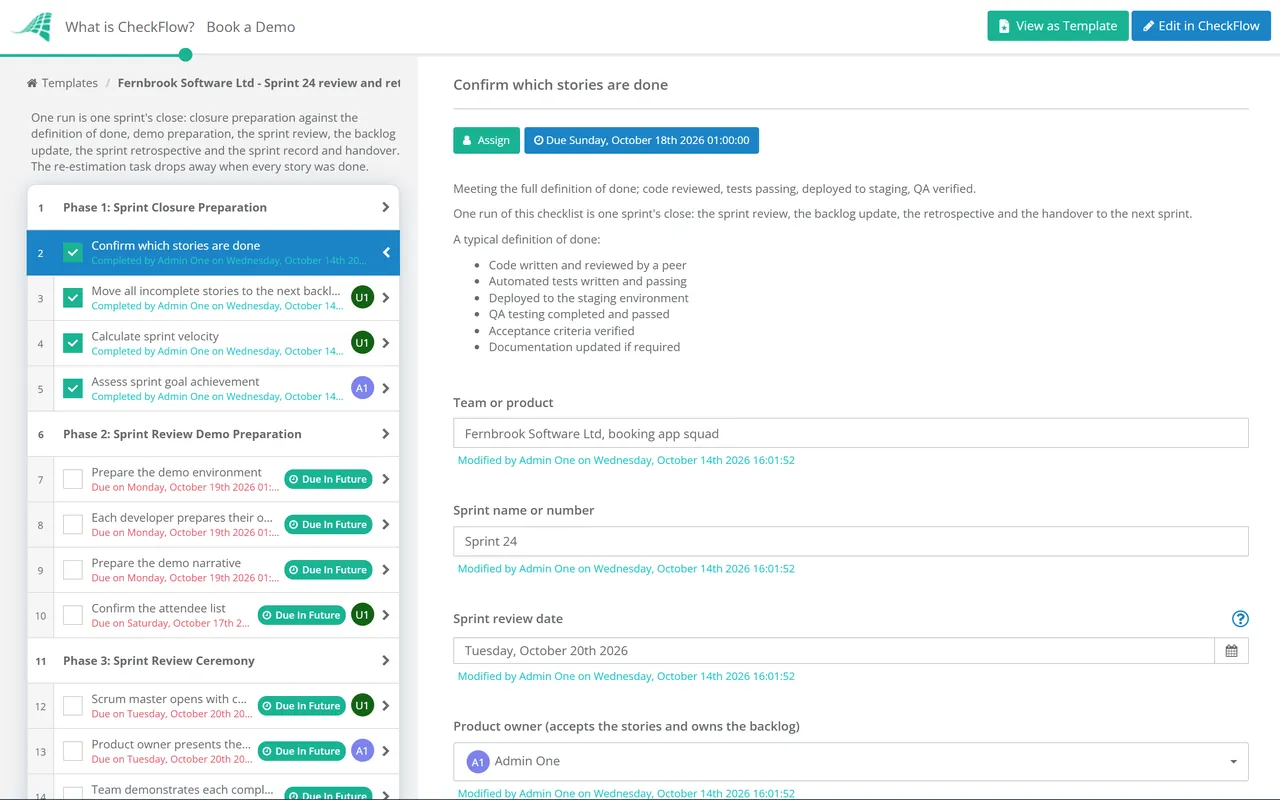1280x800 pixels.
Task: Check Prepare the demo narrative task
Action: pos(72,570)
